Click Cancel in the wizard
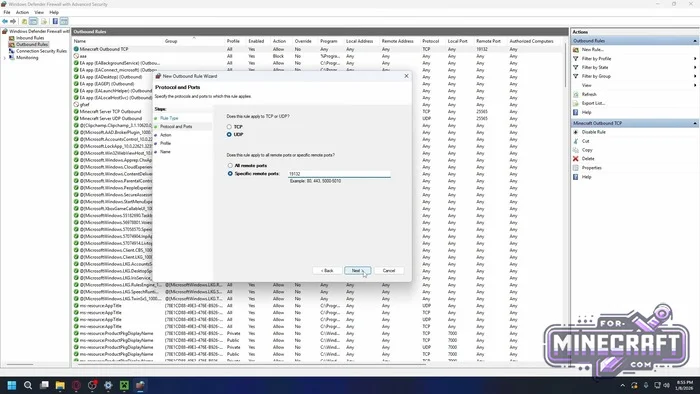This screenshot has height=394, width=700. click(389, 270)
